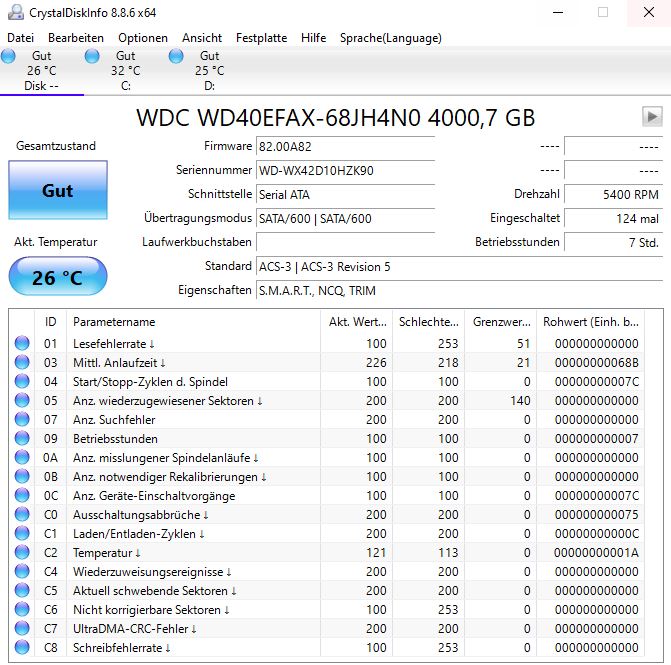Select the Disk -- drive tab at 26 °C
The height and width of the screenshot is (665, 671).
[x=42, y=71]
